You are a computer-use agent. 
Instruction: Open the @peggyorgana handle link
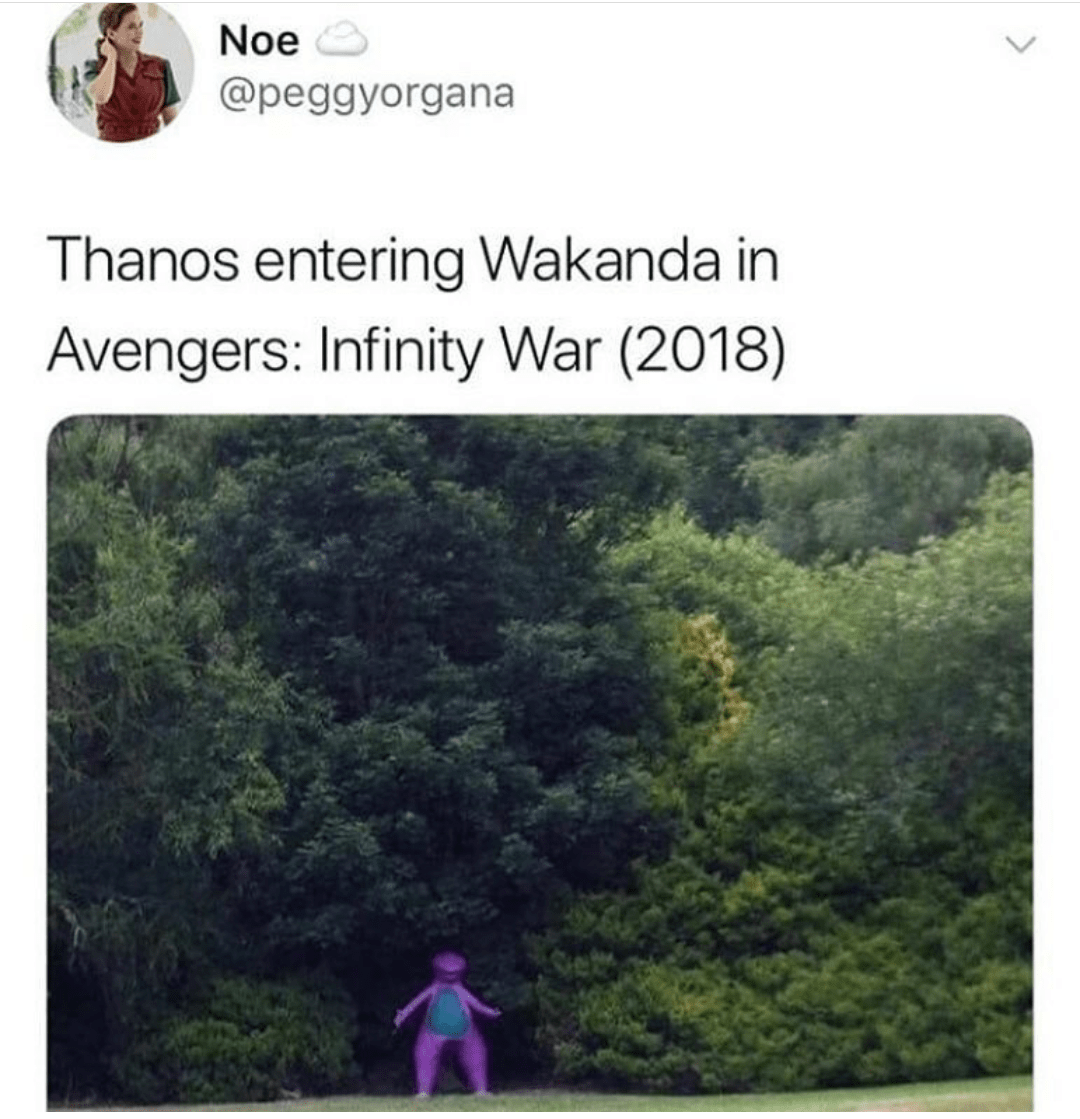pos(366,95)
